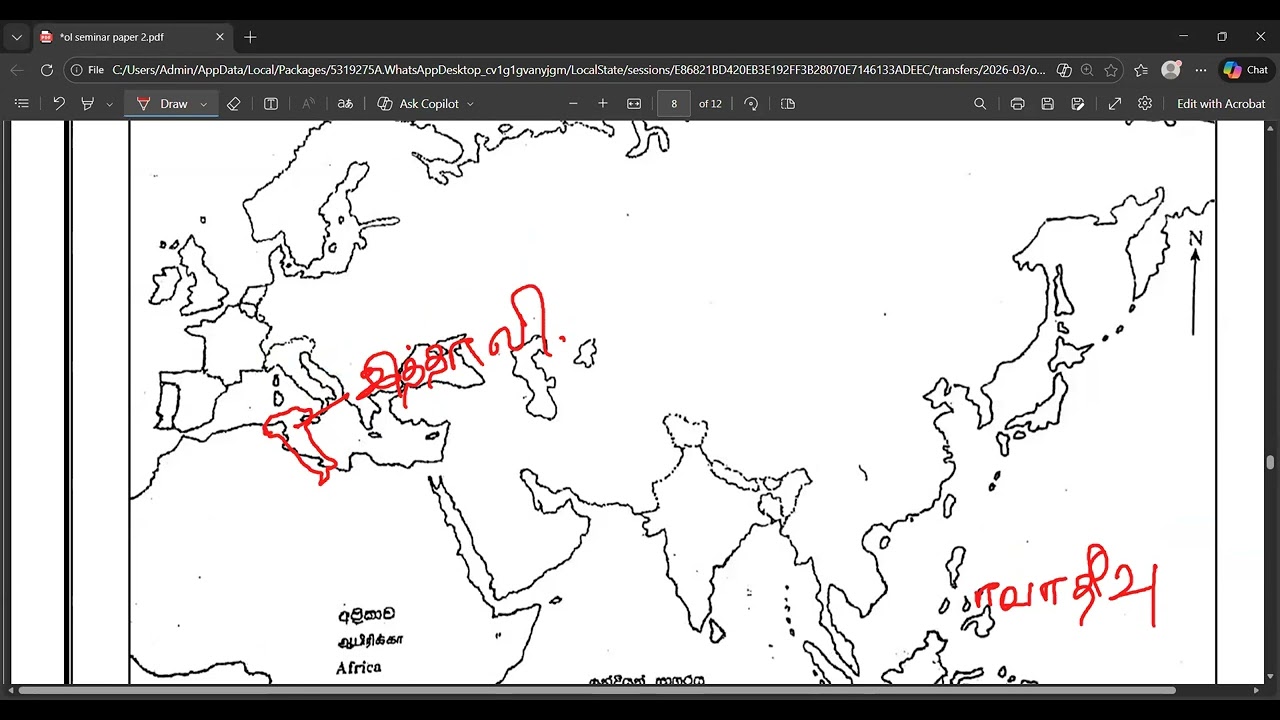
Task: Refresh the current page
Action: (47, 70)
